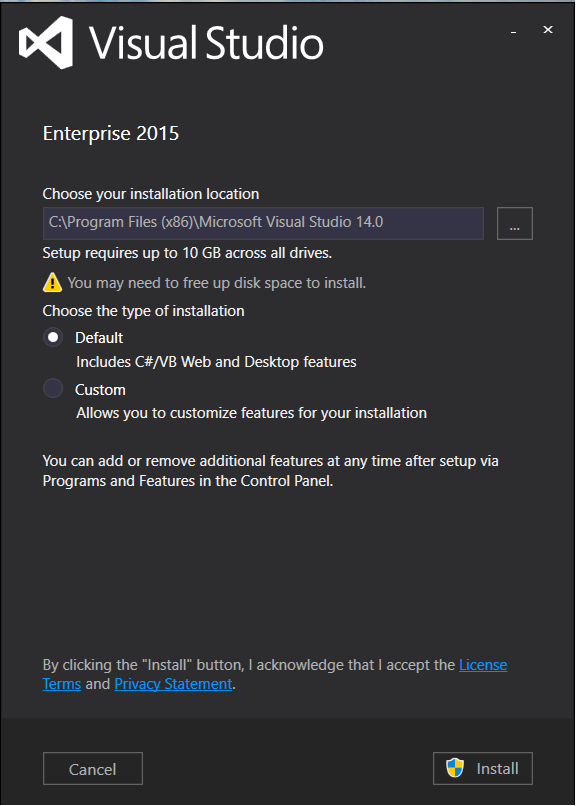This screenshot has width=576, height=806.
Task: Click the yellow disk space warning icon
Action: [x=52, y=282]
